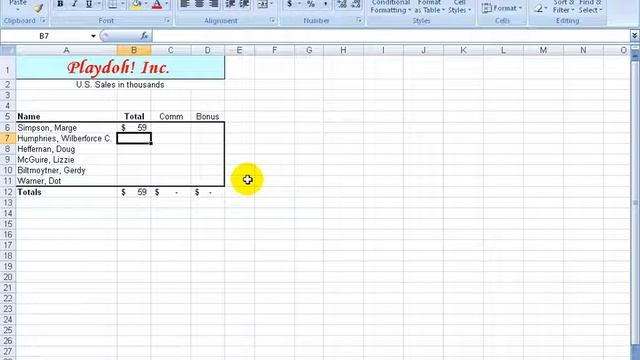Open the Font Color dropdown arrow

(167, 4)
